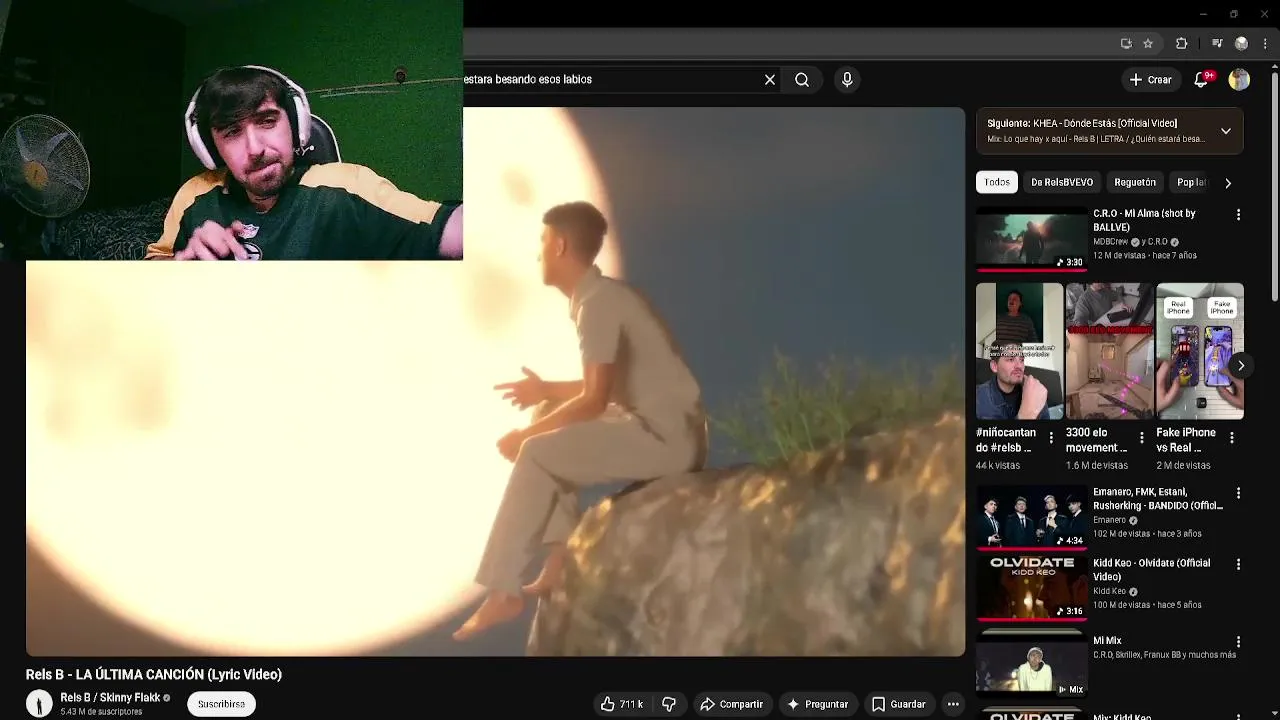Show more filter chips with right arrow
Image resolution: width=1280 pixels, height=720 pixels.
point(1228,183)
